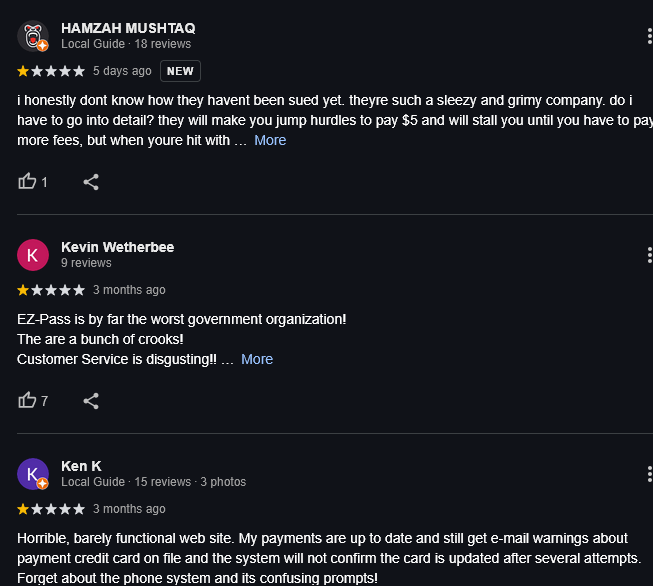Click the NEW badge on Hamzah's review
This screenshot has width=653, height=586.
[x=180, y=71]
